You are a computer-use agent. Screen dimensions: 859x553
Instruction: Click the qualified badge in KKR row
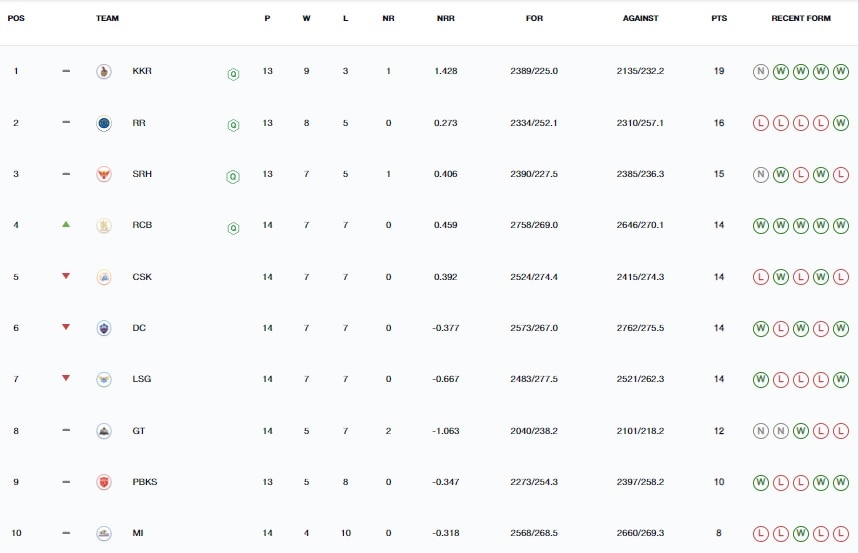[x=233, y=74]
